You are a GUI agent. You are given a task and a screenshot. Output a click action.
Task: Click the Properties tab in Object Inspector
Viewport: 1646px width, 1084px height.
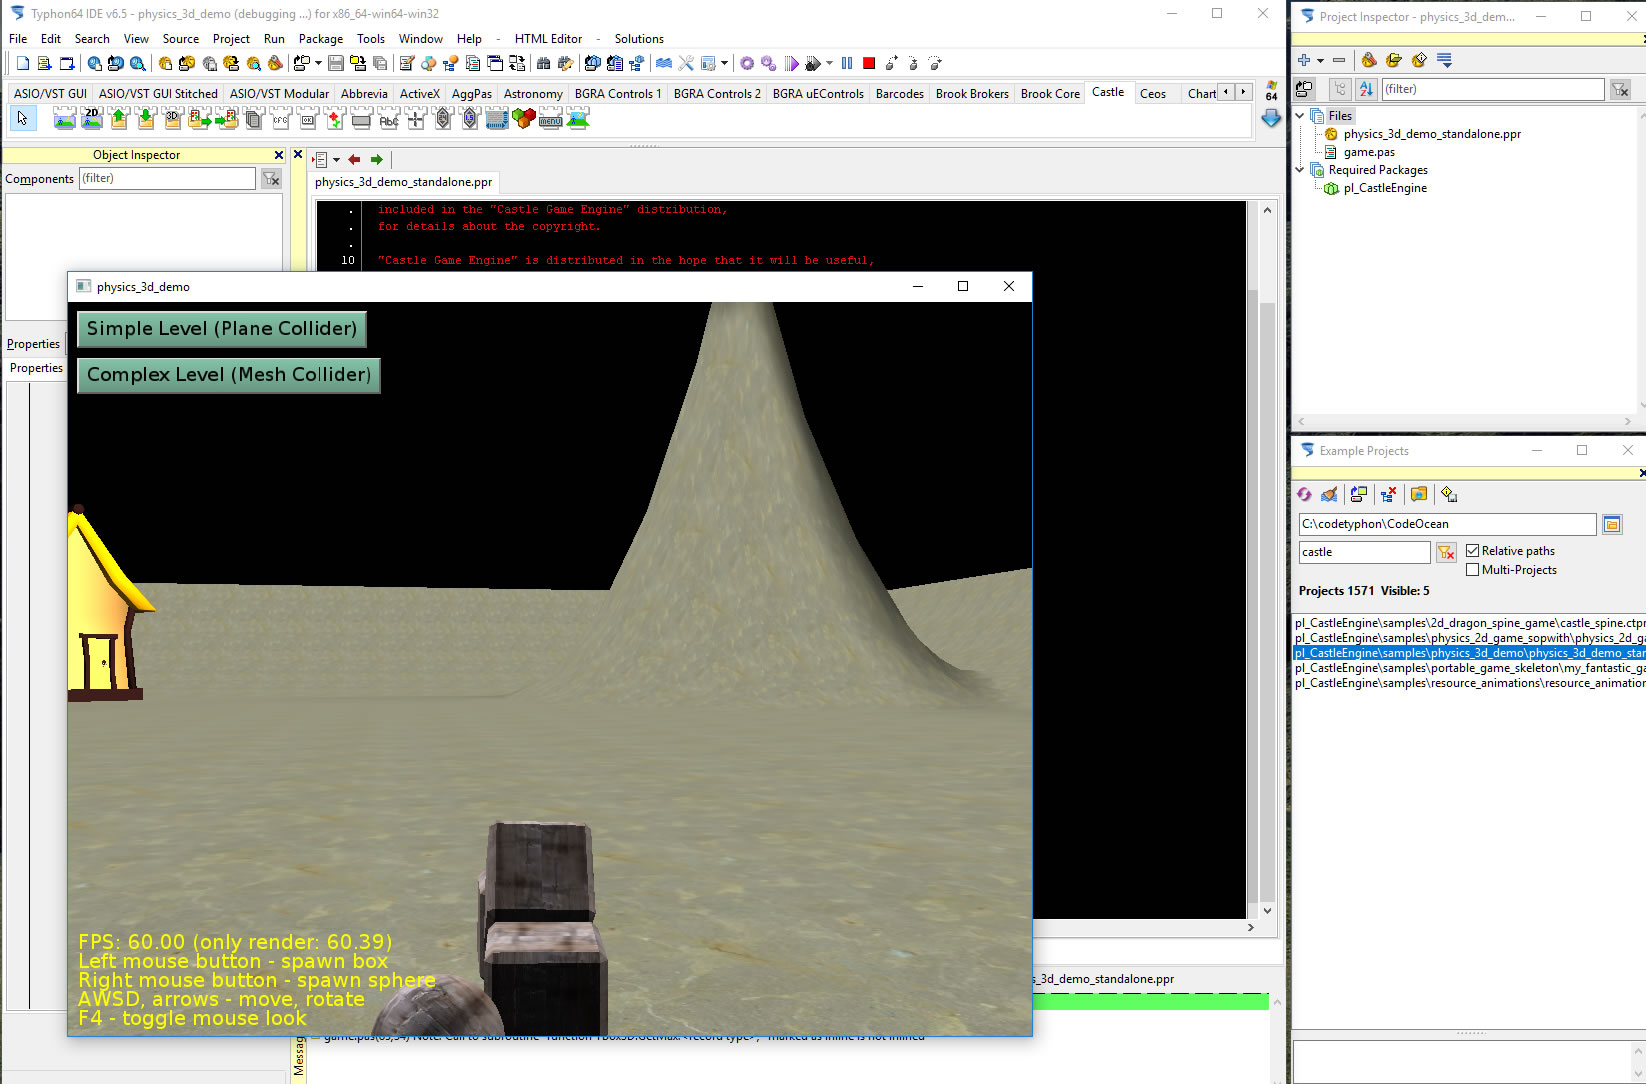(x=36, y=368)
